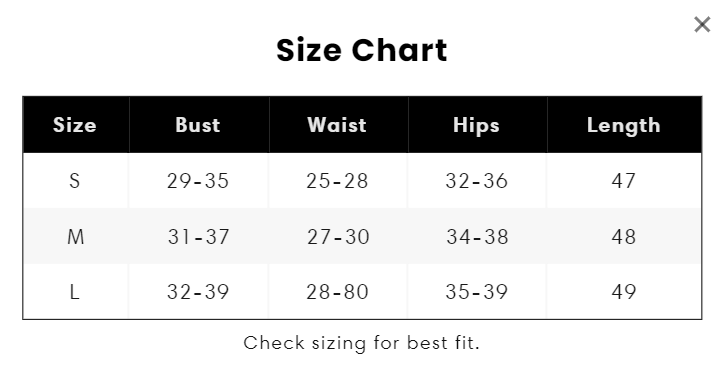The width and height of the screenshot is (721, 370).
Task: Click the Size column header
Action: tap(75, 125)
